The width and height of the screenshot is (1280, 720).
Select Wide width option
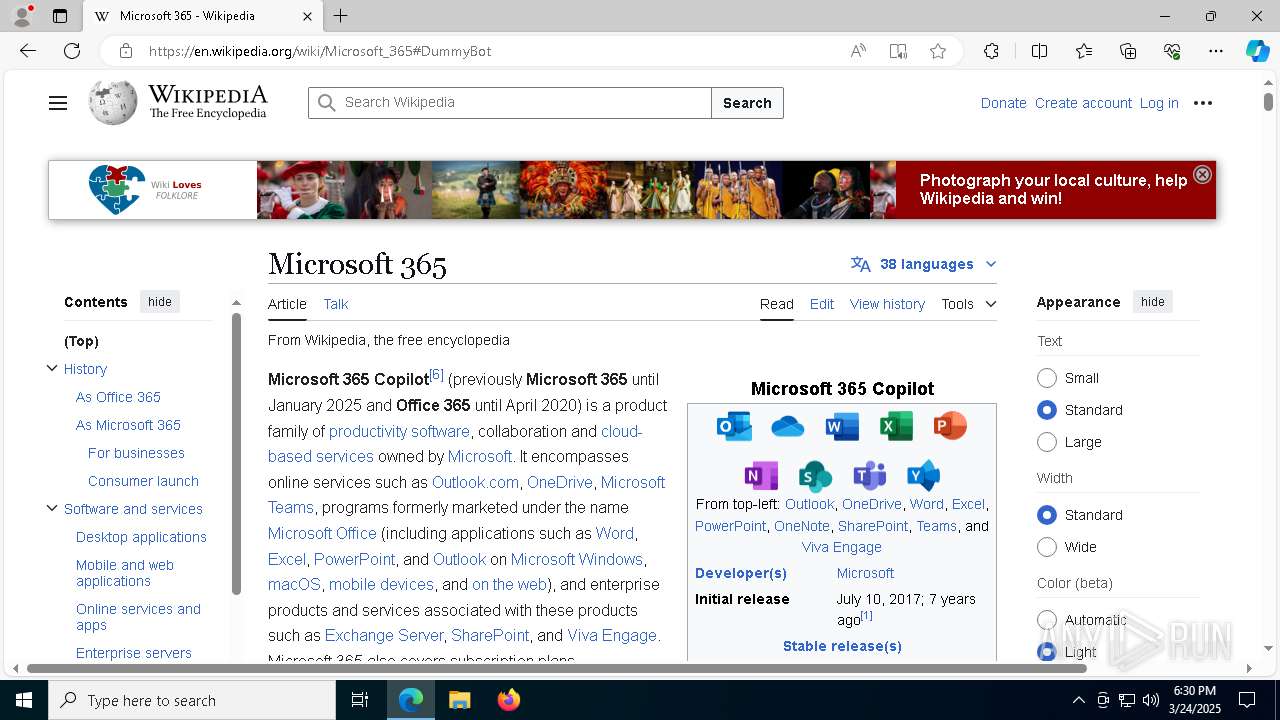pos(1047,547)
